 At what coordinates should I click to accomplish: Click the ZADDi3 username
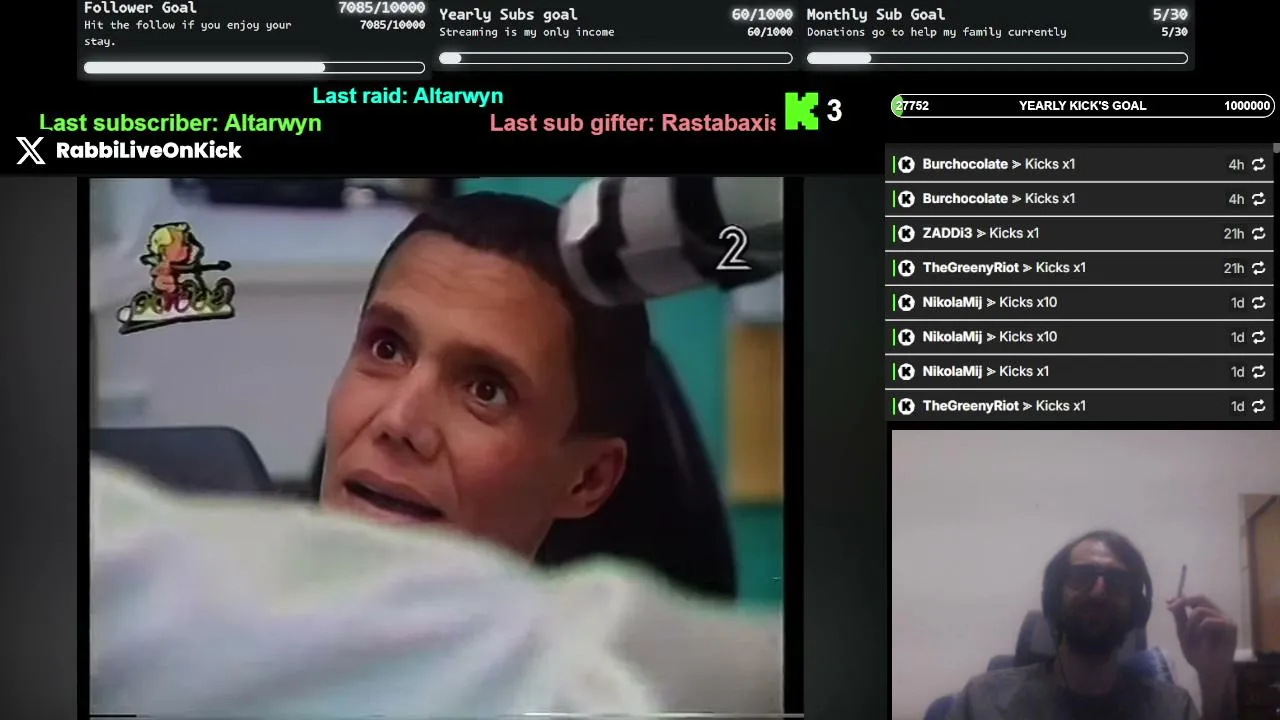tap(947, 234)
